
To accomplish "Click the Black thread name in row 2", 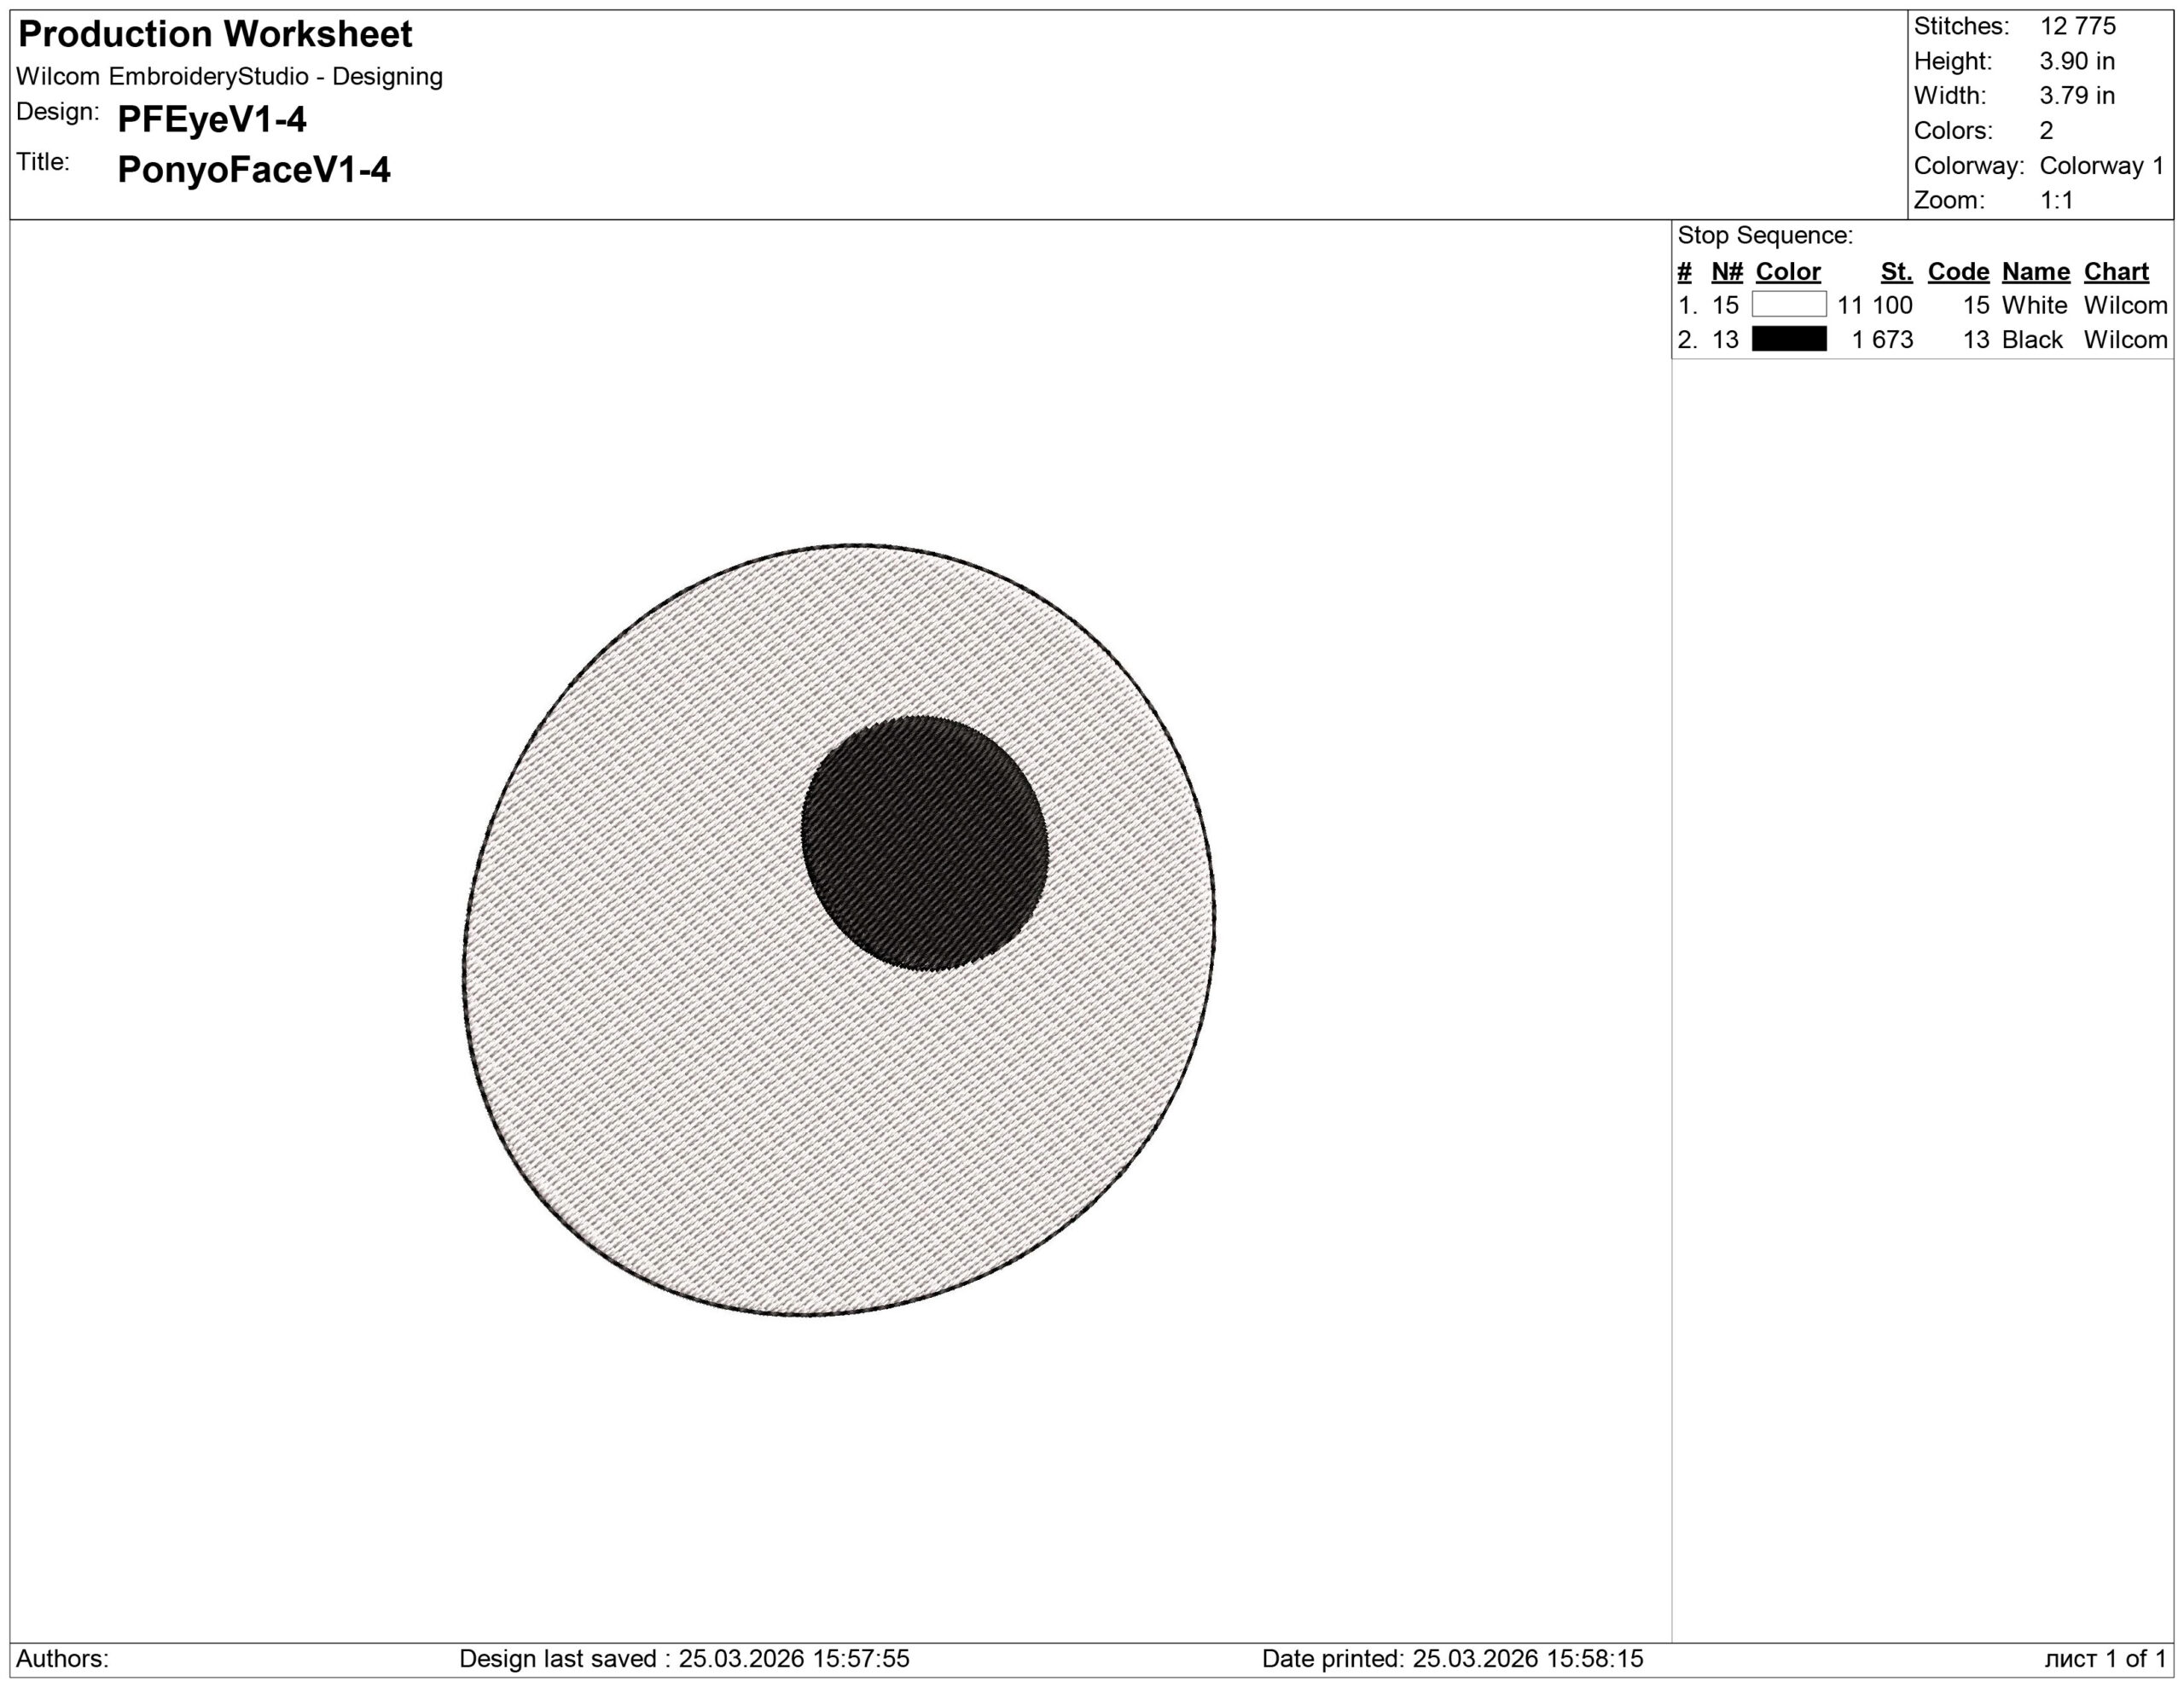I will click(2032, 340).
